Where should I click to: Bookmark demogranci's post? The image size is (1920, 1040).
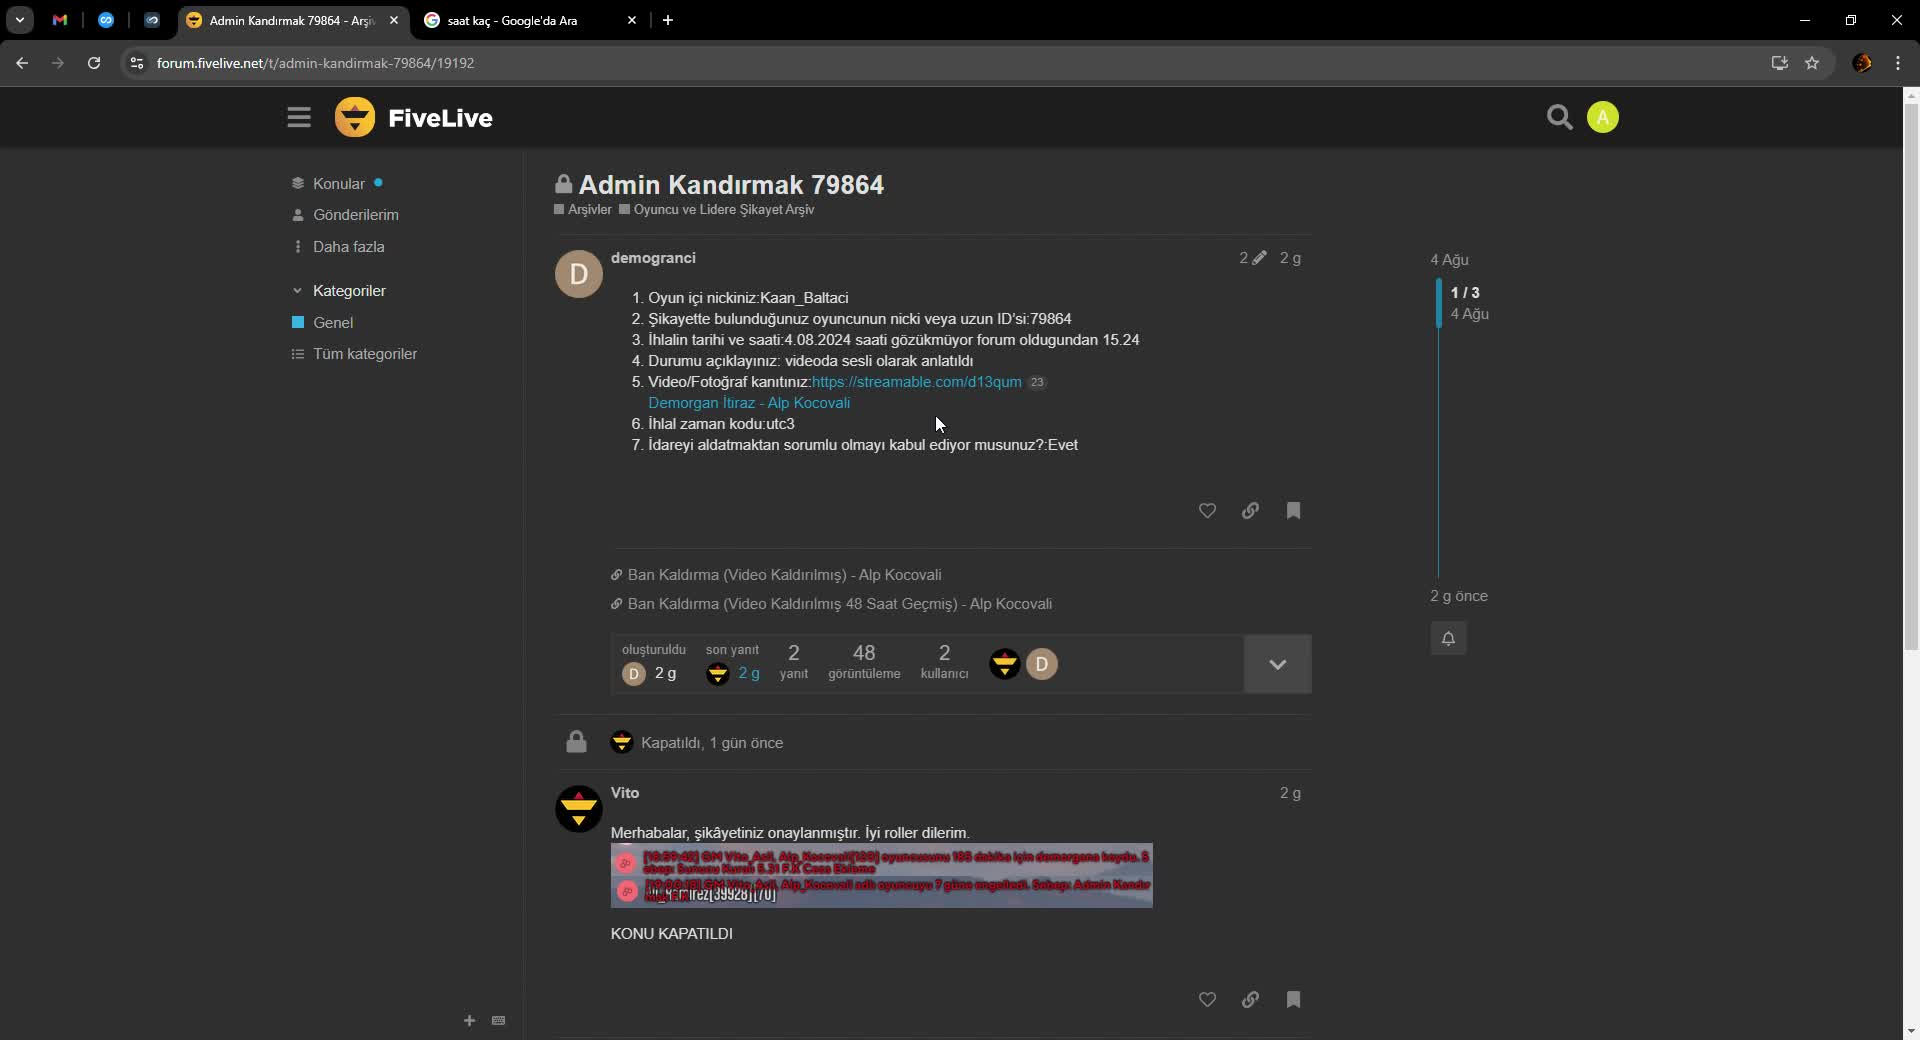click(1292, 511)
